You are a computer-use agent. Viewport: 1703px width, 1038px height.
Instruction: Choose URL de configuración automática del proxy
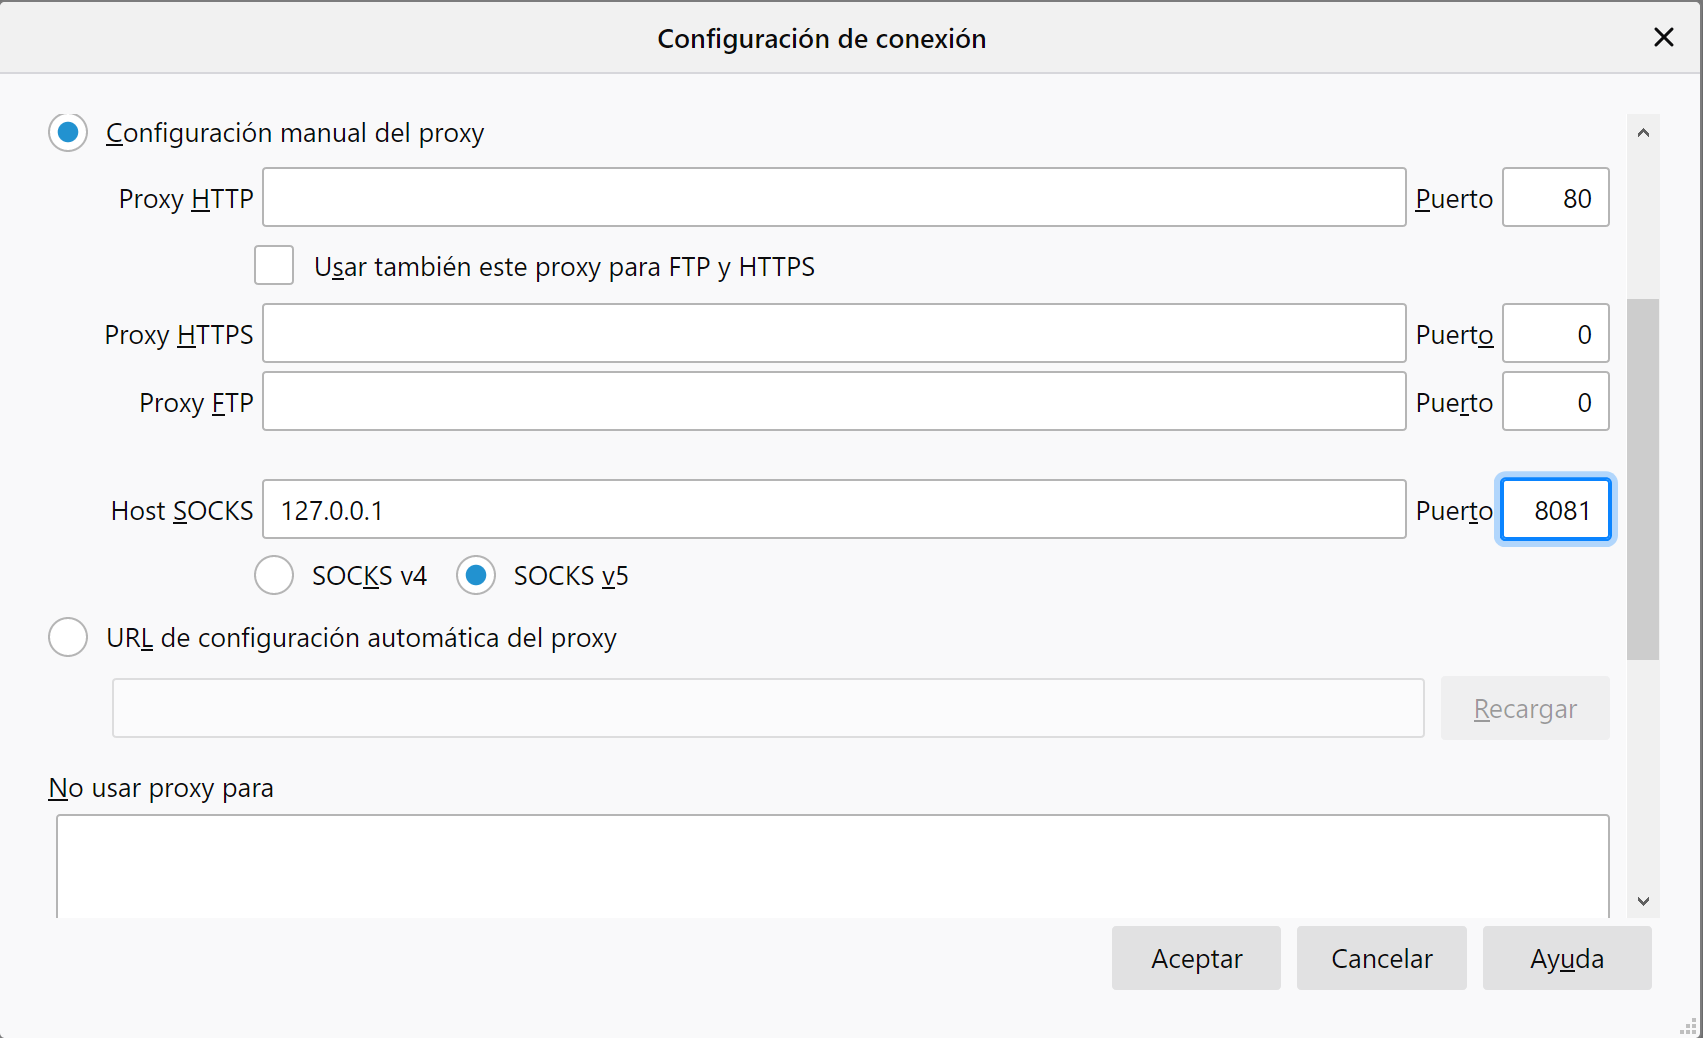point(68,638)
